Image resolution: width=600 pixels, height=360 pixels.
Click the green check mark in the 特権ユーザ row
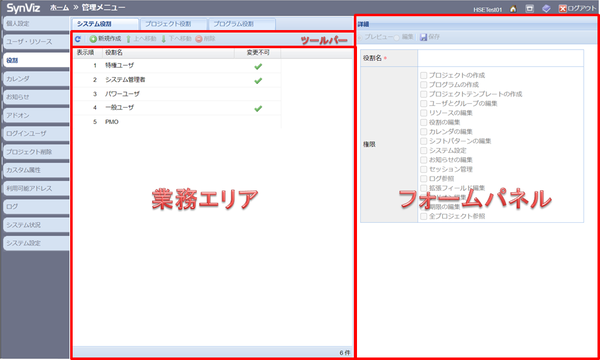[258, 67]
